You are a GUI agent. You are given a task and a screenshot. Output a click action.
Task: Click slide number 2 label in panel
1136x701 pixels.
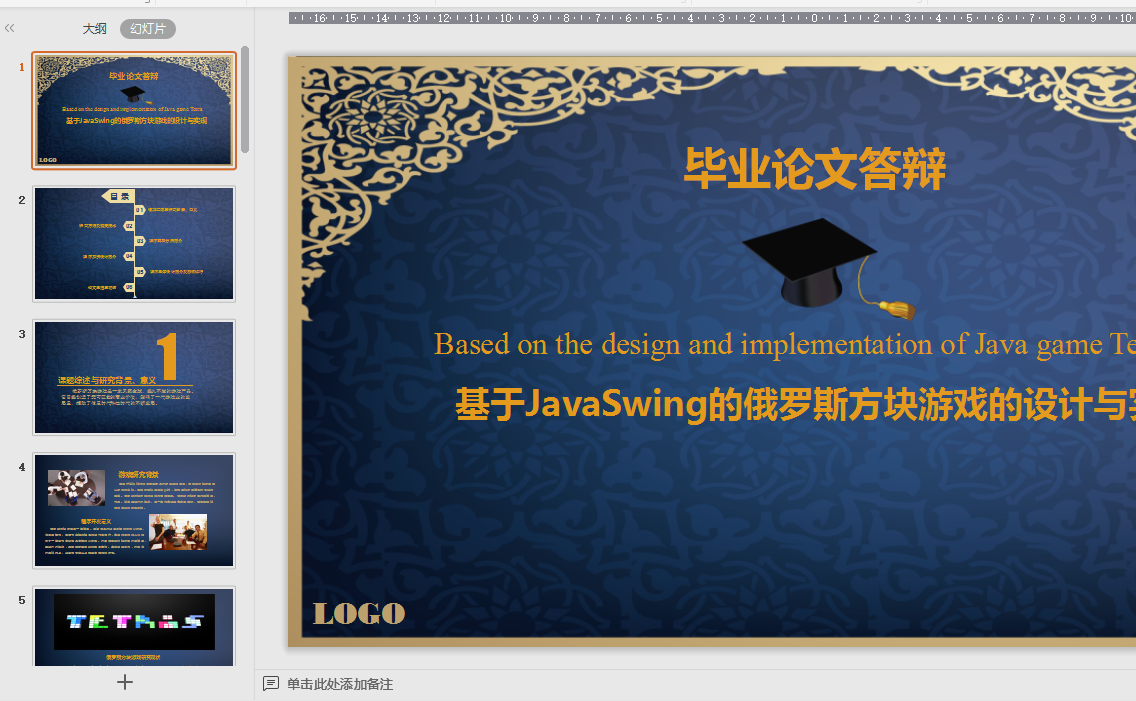[22, 200]
